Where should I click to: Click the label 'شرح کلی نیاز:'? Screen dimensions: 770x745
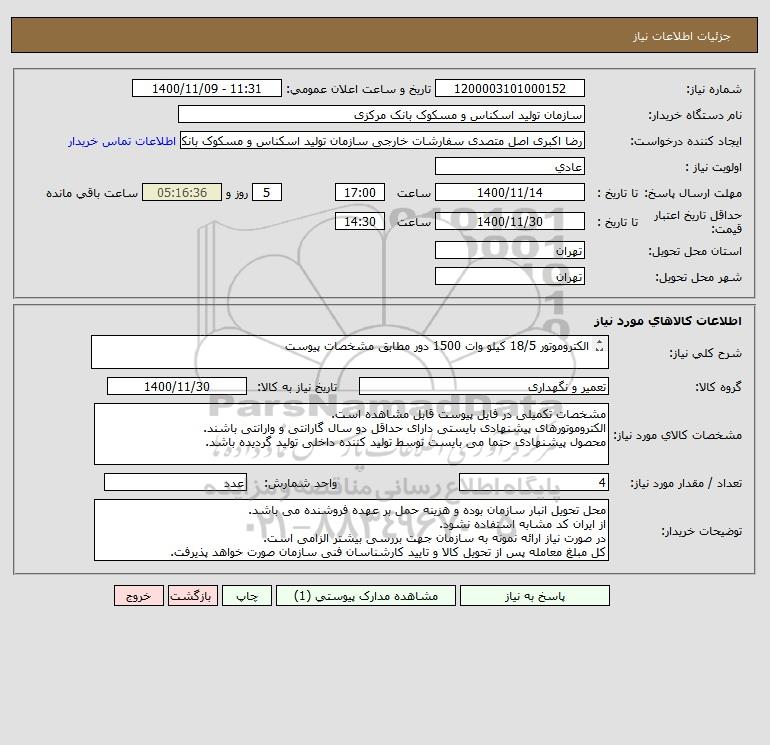pyautogui.click(x=706, y=353)
